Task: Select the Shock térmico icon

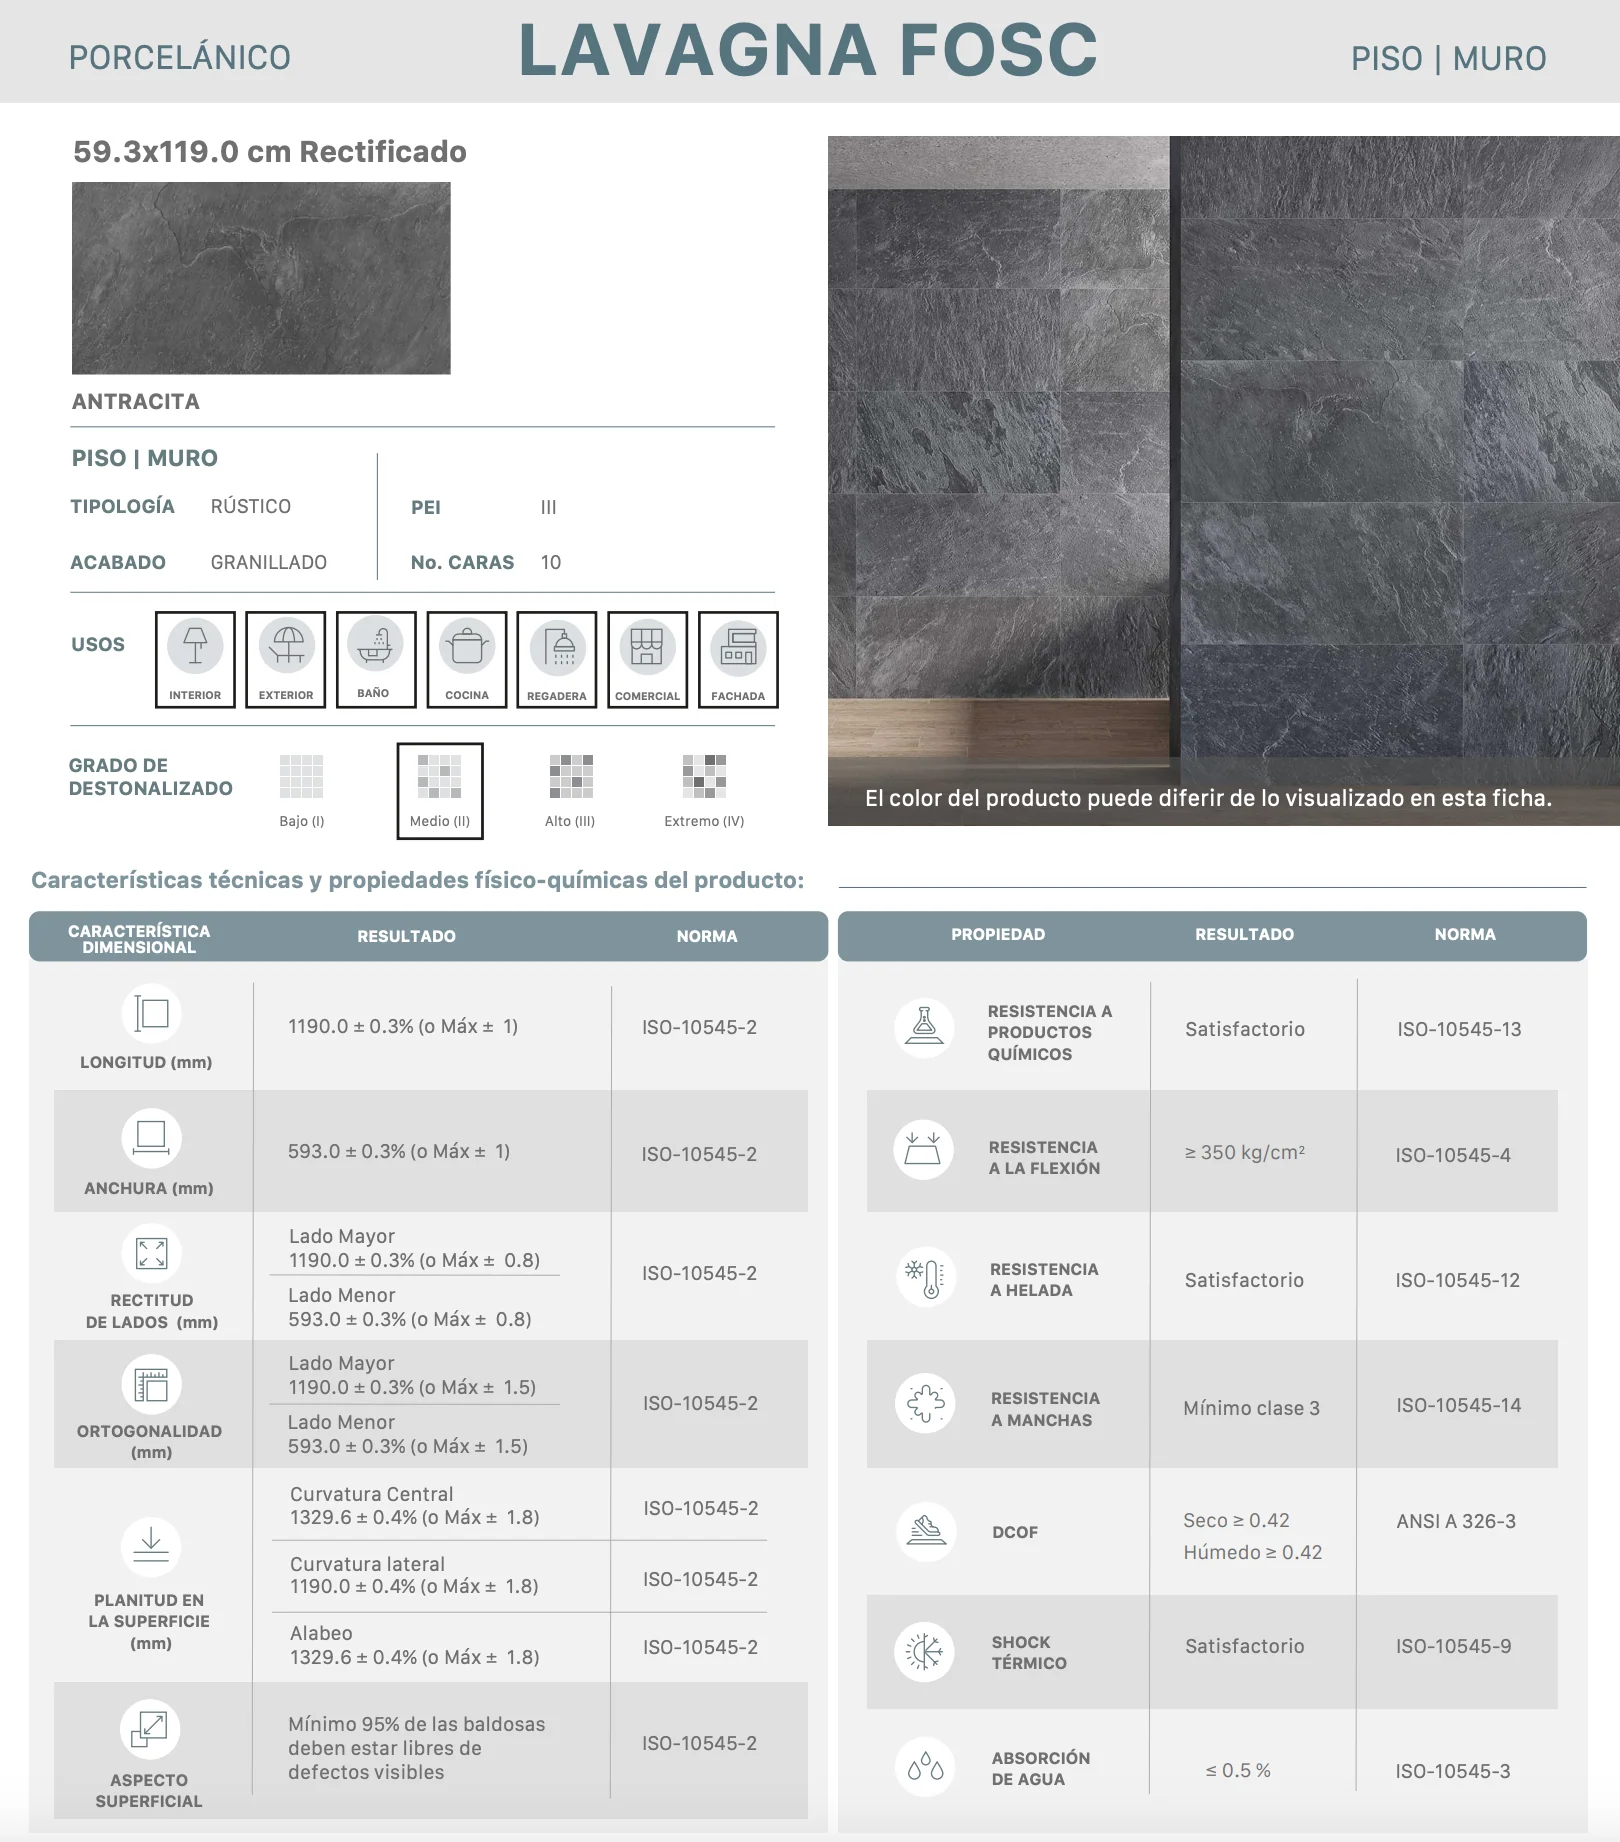Action: pyautogui.click(x=924, y=1651)
